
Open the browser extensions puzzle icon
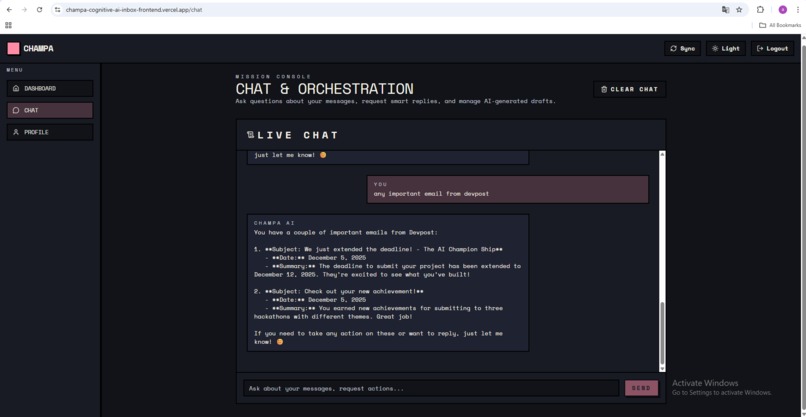pyautogui.click(x=760, y=9)
